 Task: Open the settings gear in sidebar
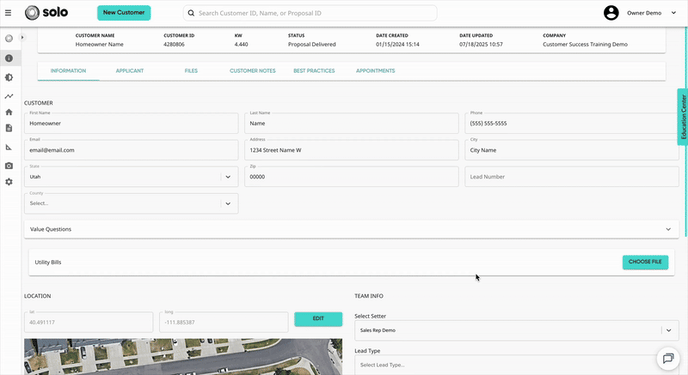[x=9, y=182]
